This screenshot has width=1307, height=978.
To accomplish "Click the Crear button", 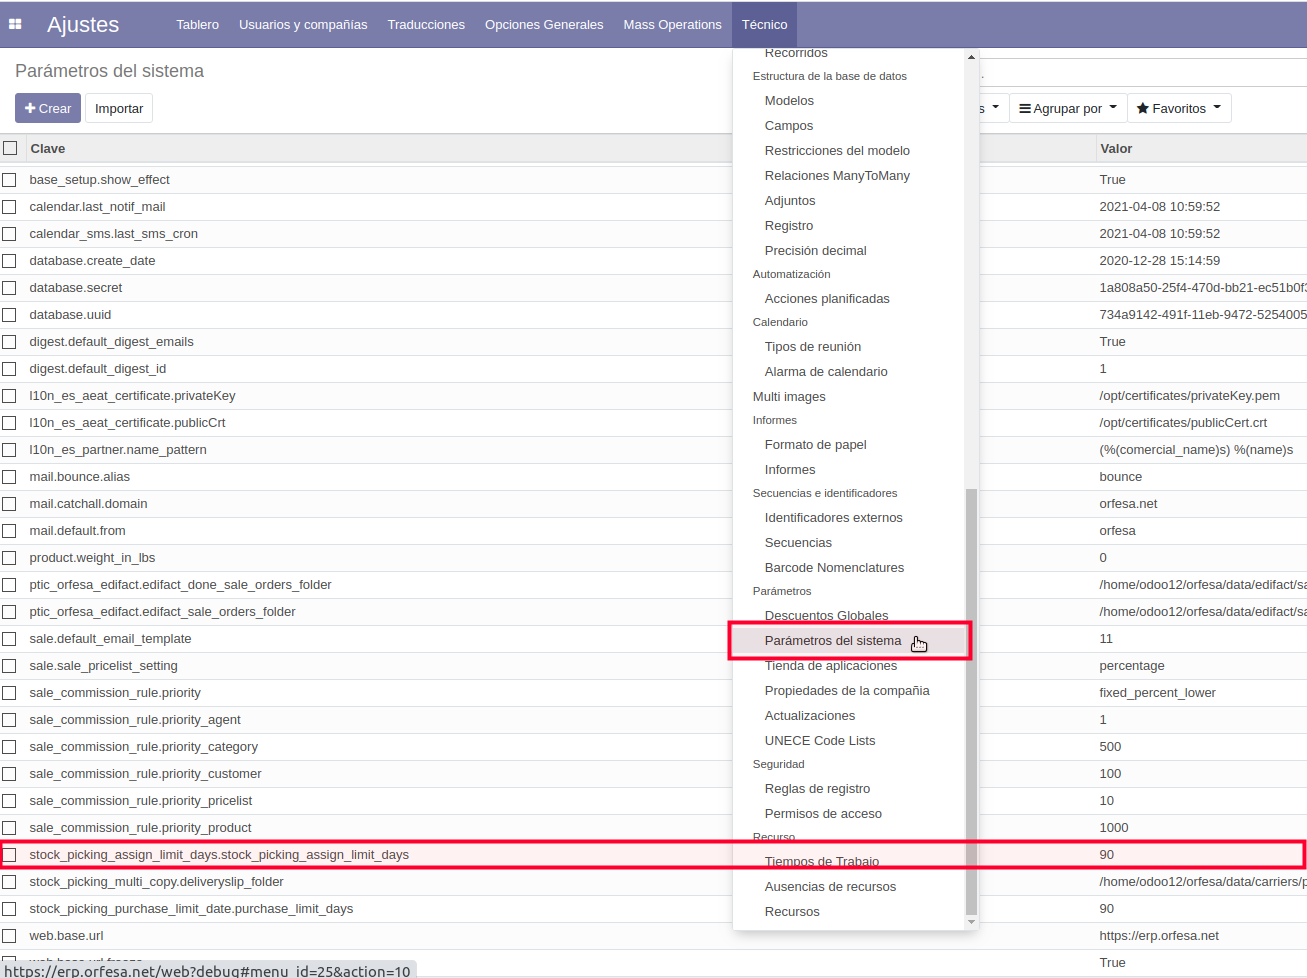I will (x=48, y=108).
